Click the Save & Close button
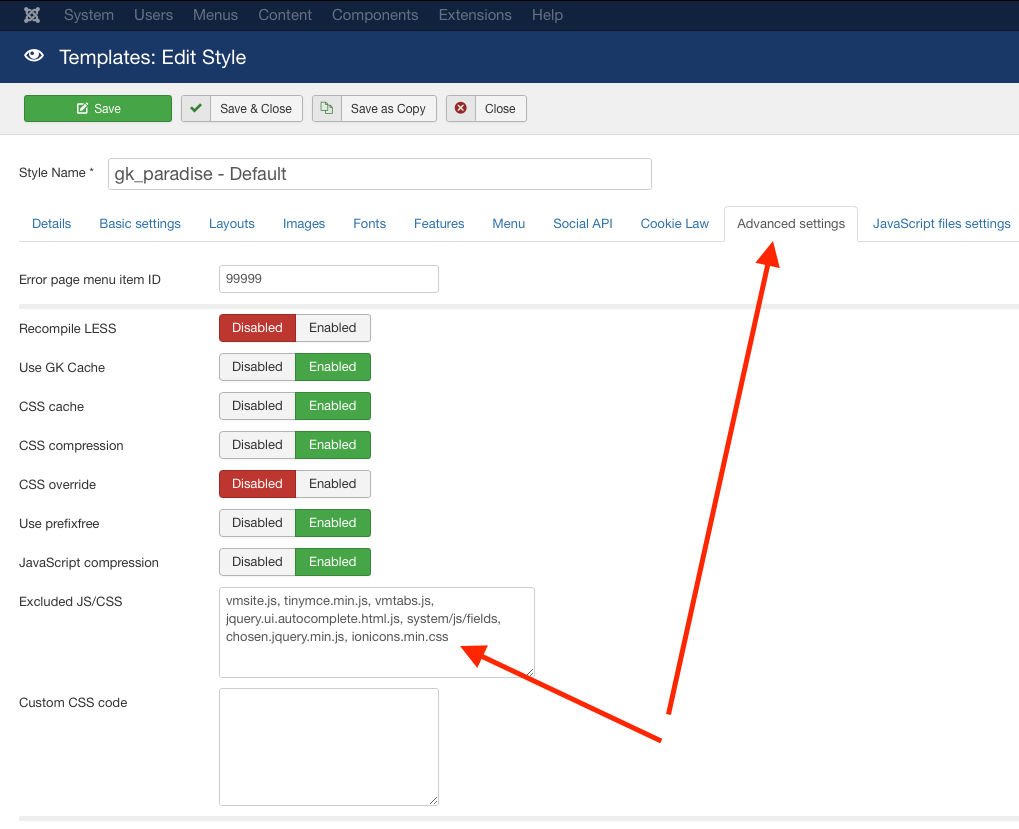The image size is (1019, 829). point(242,108)
